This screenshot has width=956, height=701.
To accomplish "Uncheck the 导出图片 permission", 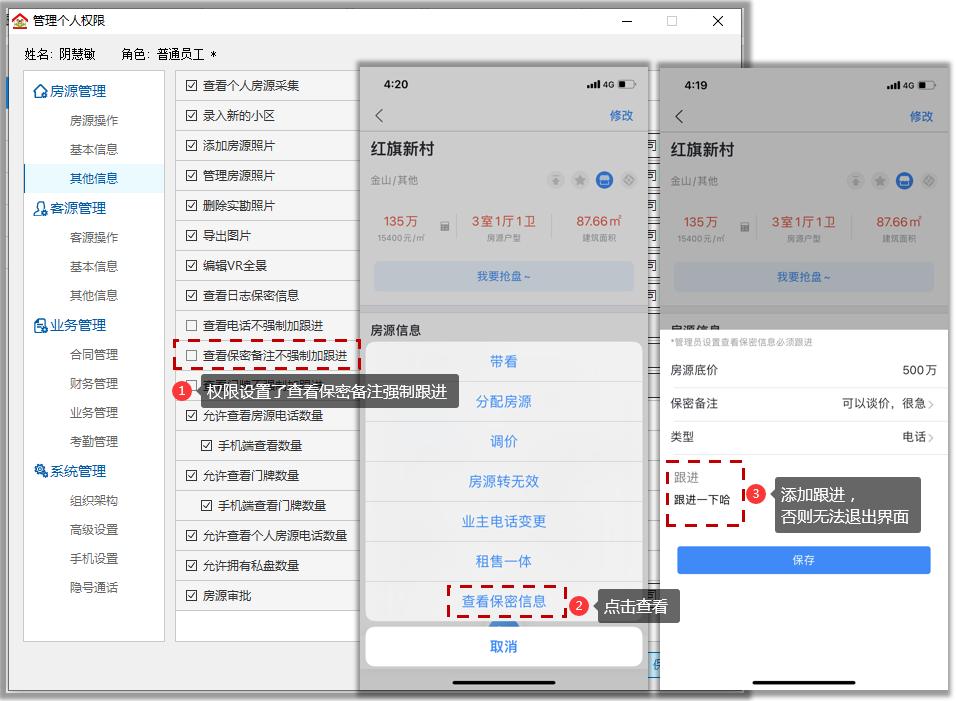I will tap(189, 235).
